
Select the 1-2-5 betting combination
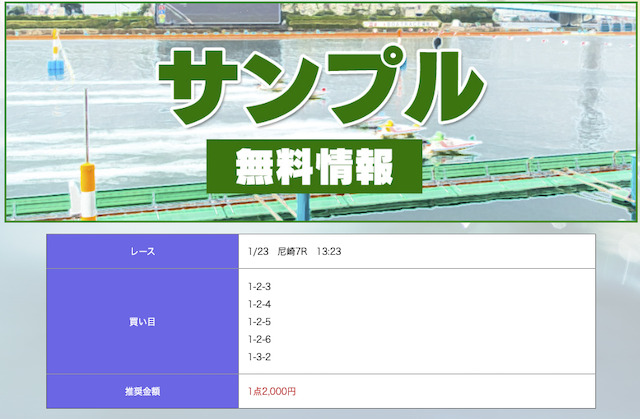point(260,322)
